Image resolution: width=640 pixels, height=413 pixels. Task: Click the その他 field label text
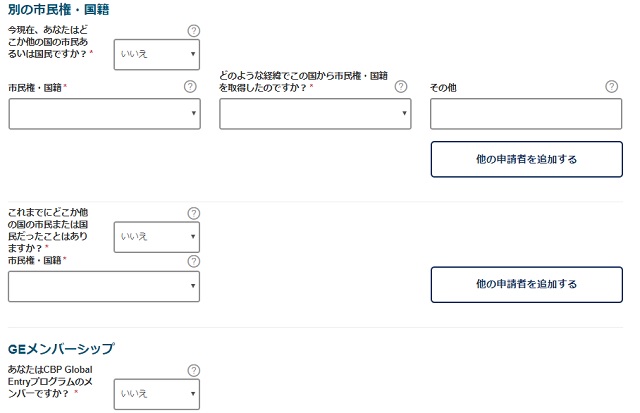[443, 88]
